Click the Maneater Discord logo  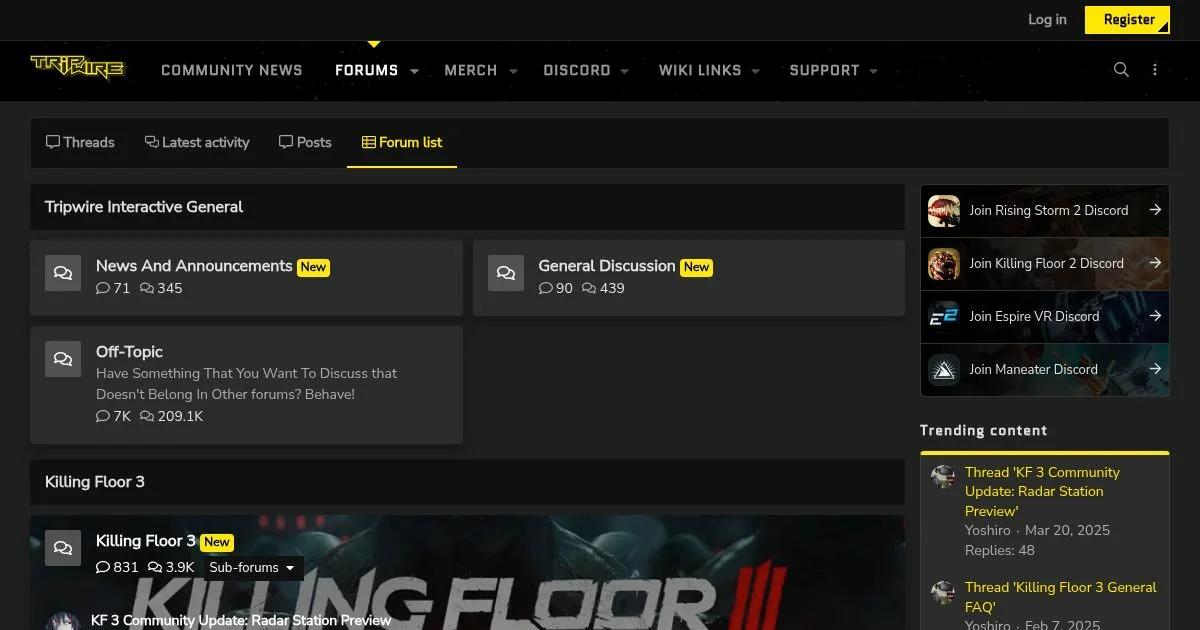pyautogui.click(x=944, y=370)
